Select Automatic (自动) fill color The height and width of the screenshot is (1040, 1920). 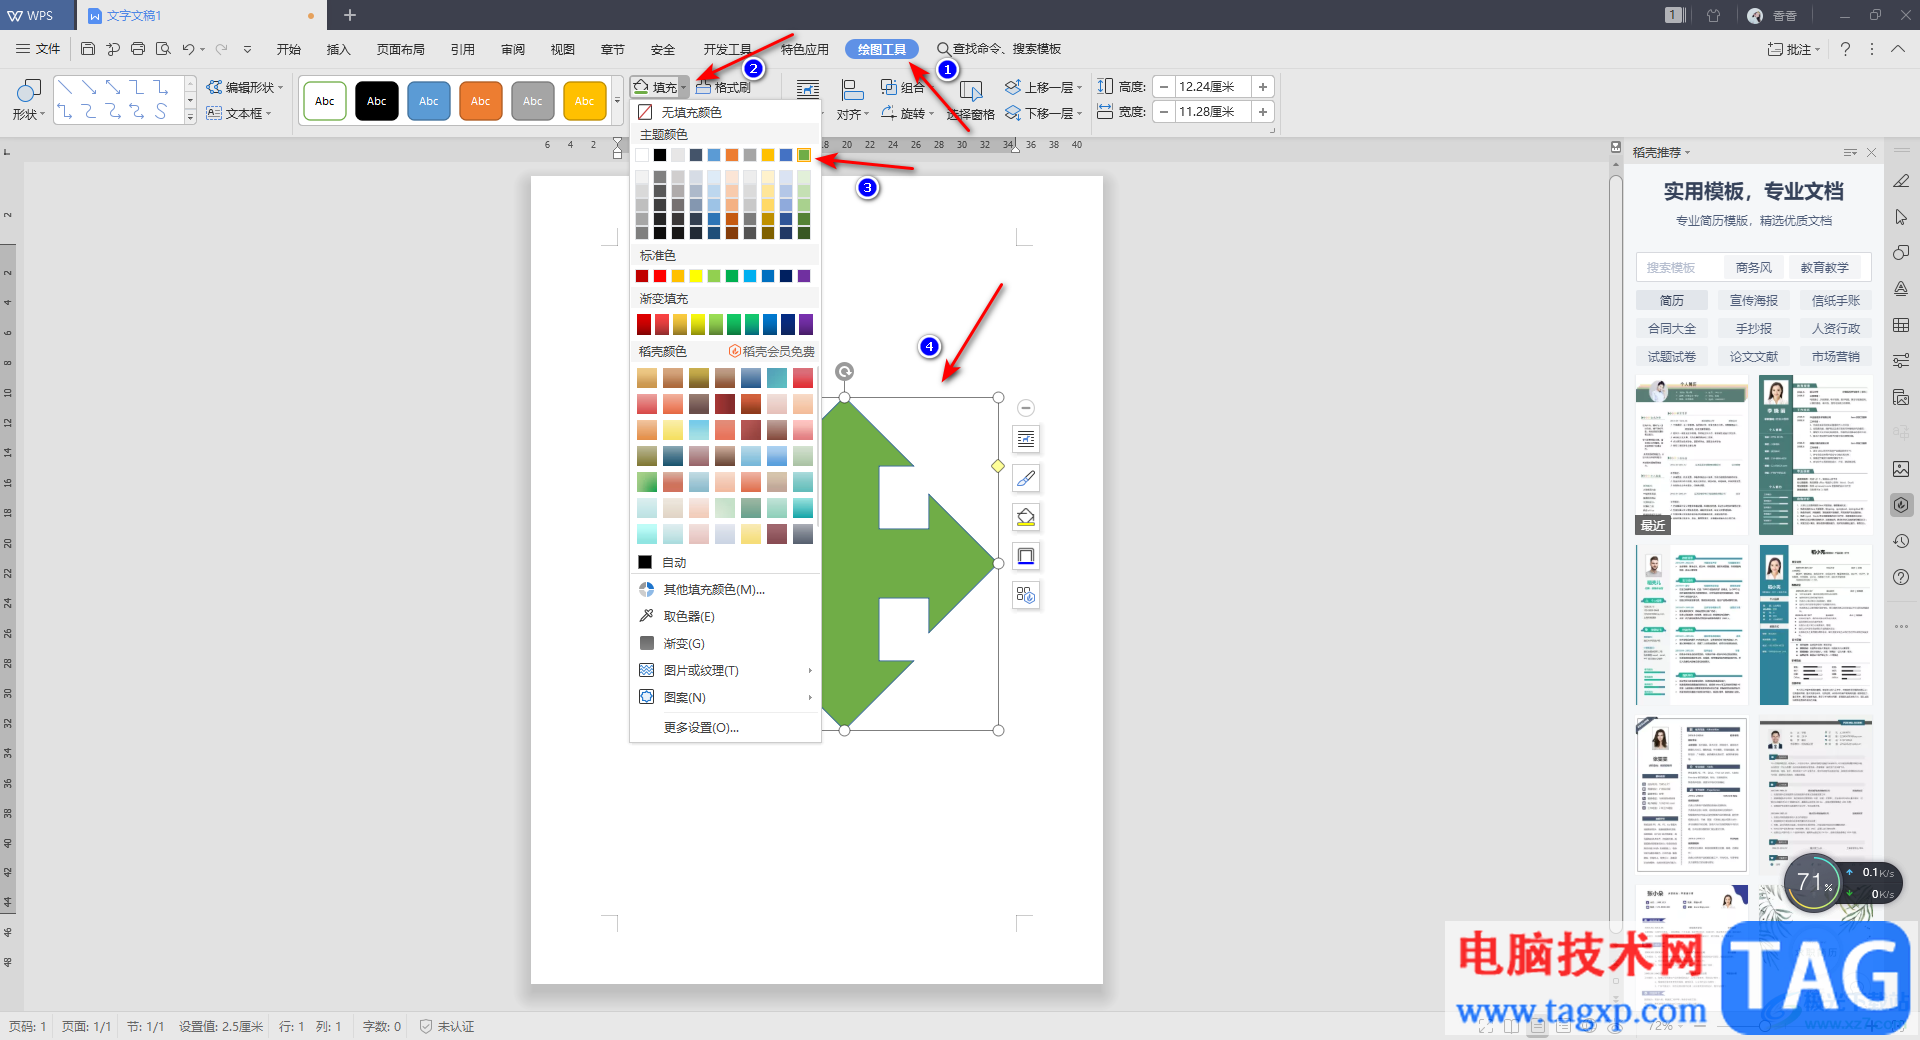point(725,562)
